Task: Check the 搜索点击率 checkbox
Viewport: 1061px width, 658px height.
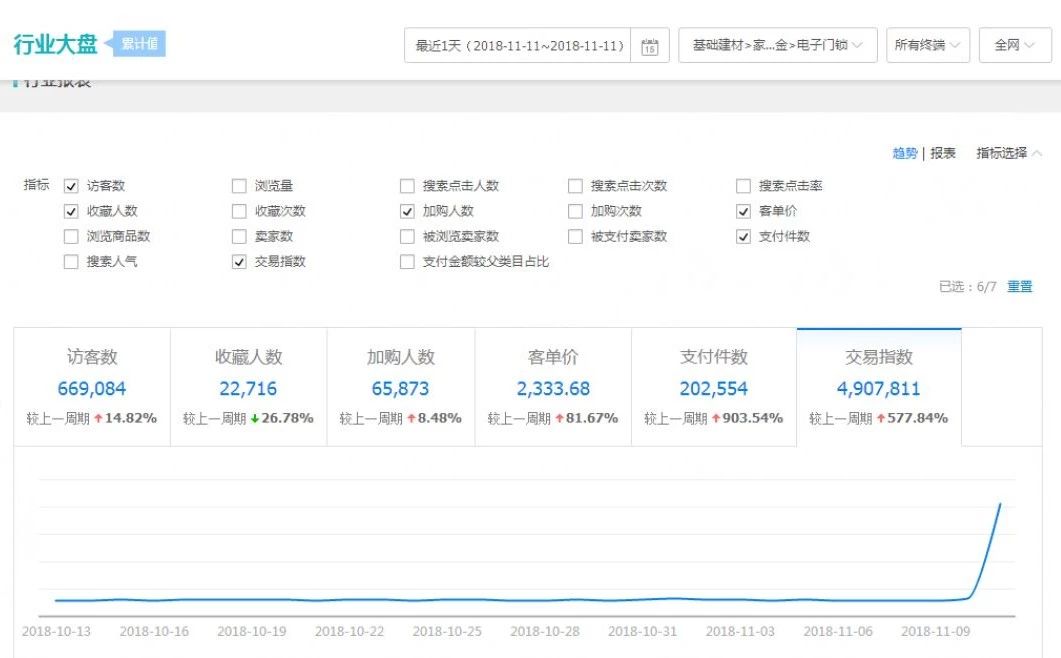Action: [x=743, y=185]
